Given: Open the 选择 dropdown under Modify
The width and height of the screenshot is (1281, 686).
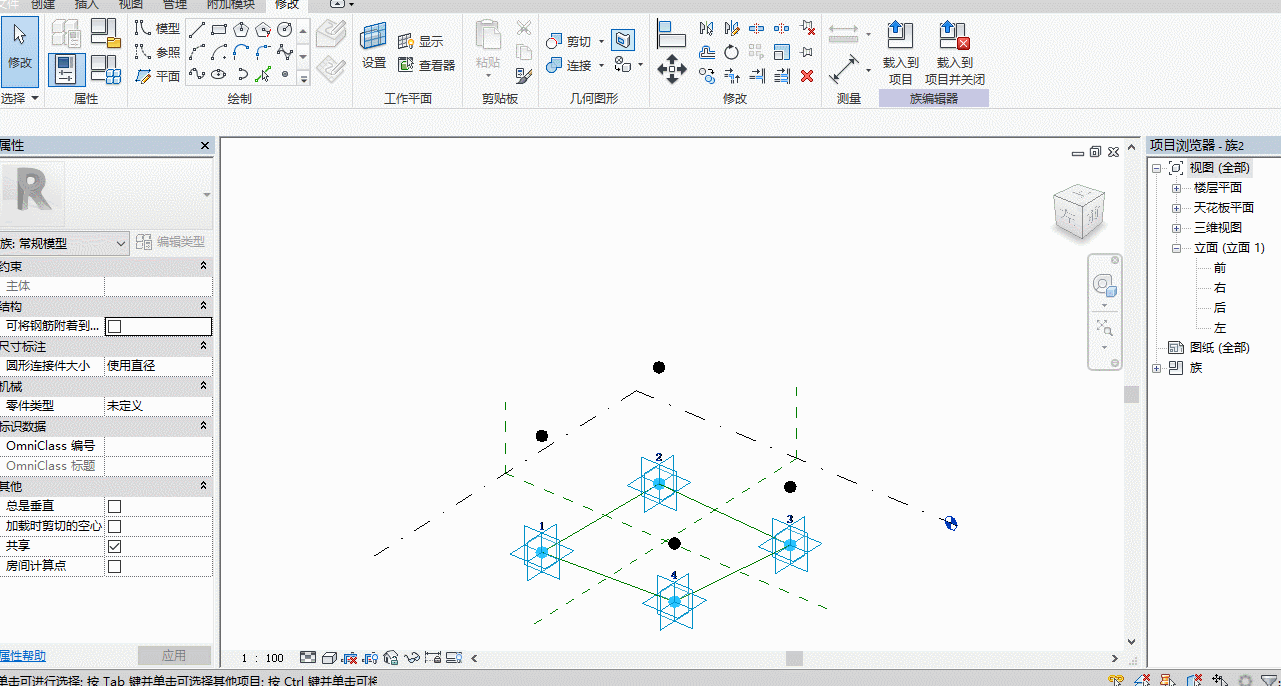Looking at the screenshot, I should coord(21,99).
